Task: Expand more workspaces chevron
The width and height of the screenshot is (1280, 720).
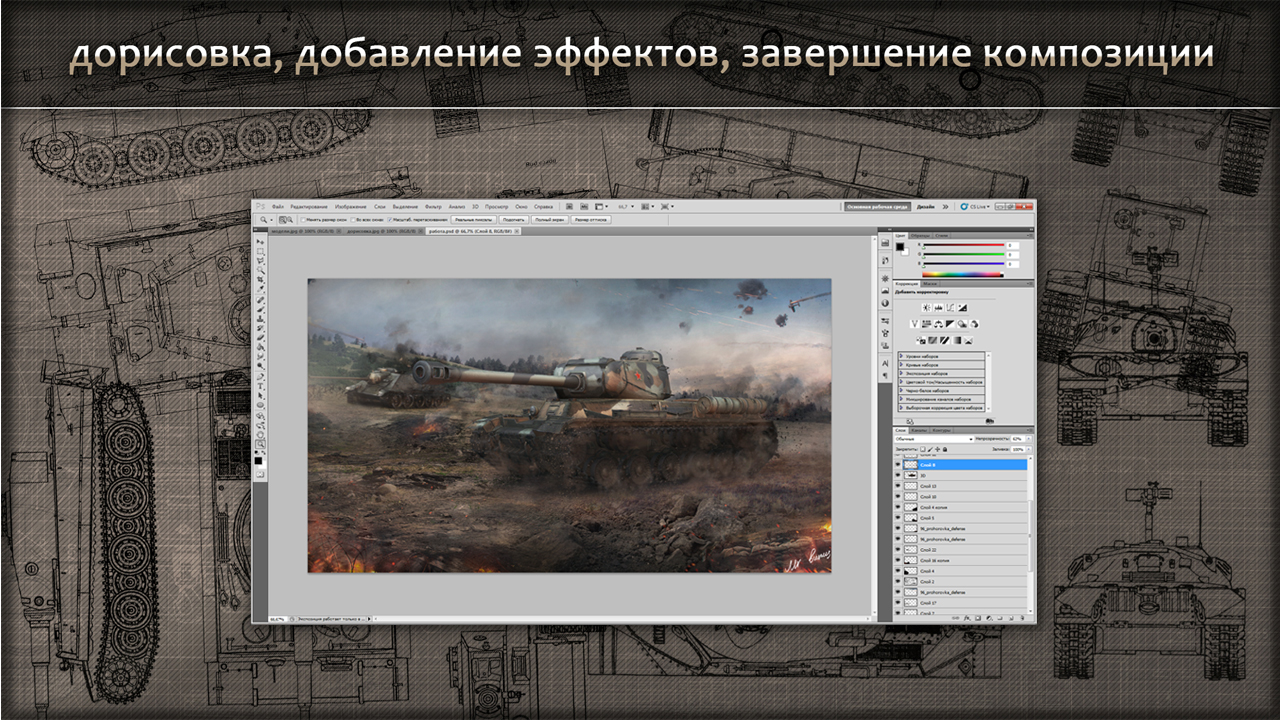Action: pyautogui.click(x=945, y=207)
